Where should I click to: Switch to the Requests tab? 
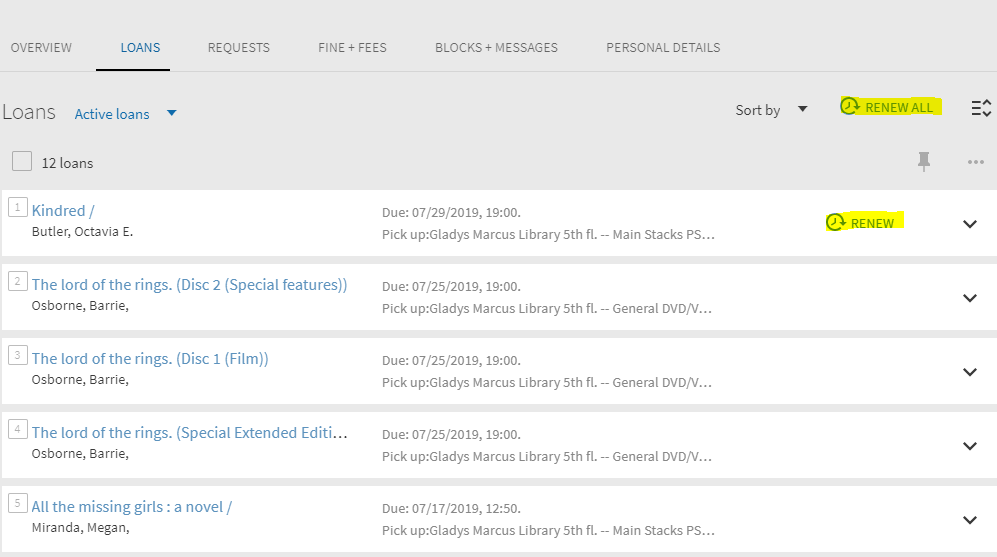(238, 48)
